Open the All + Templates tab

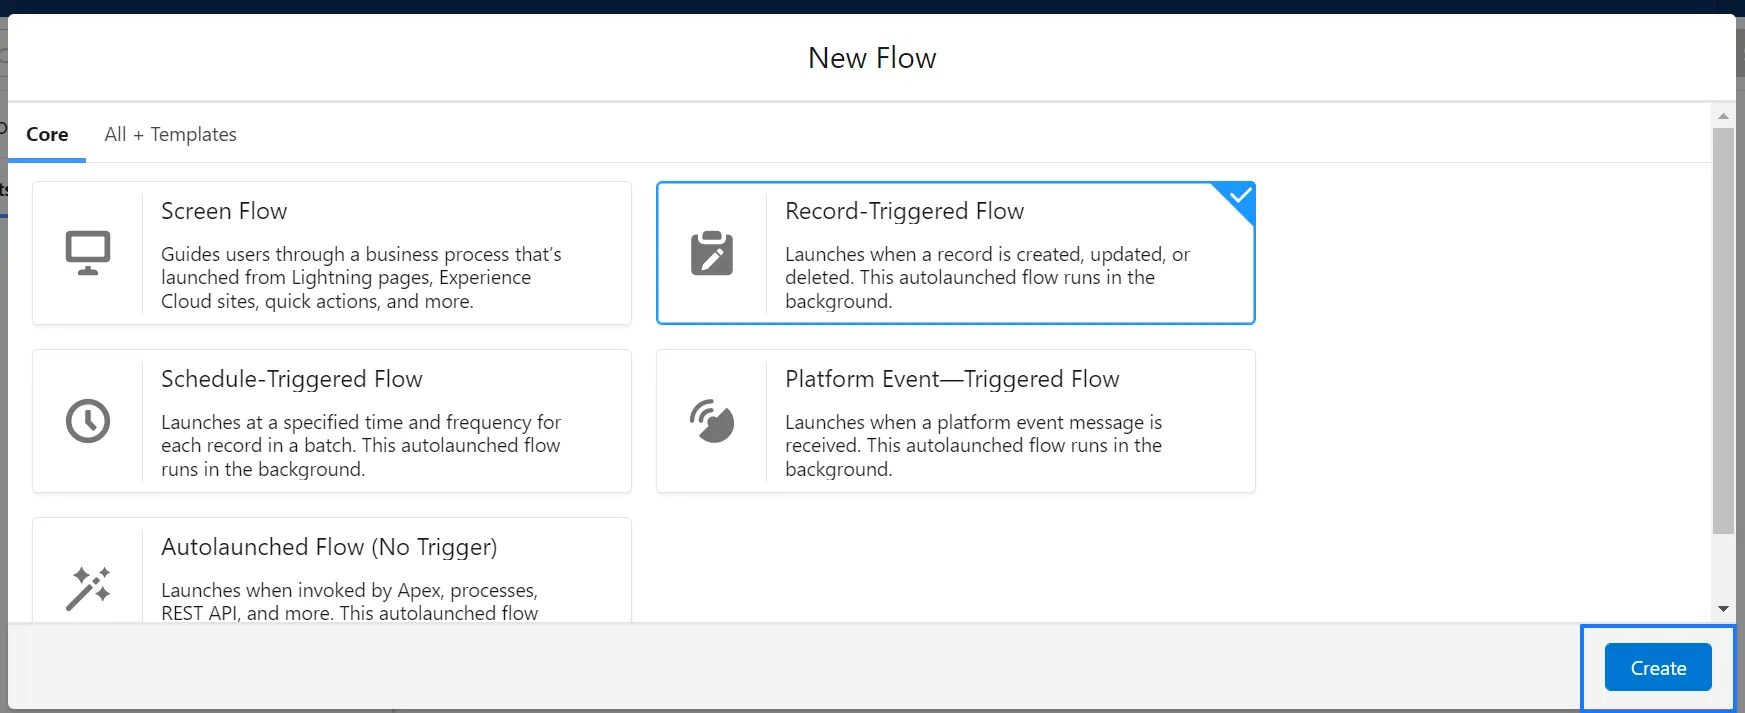(171, 134)
